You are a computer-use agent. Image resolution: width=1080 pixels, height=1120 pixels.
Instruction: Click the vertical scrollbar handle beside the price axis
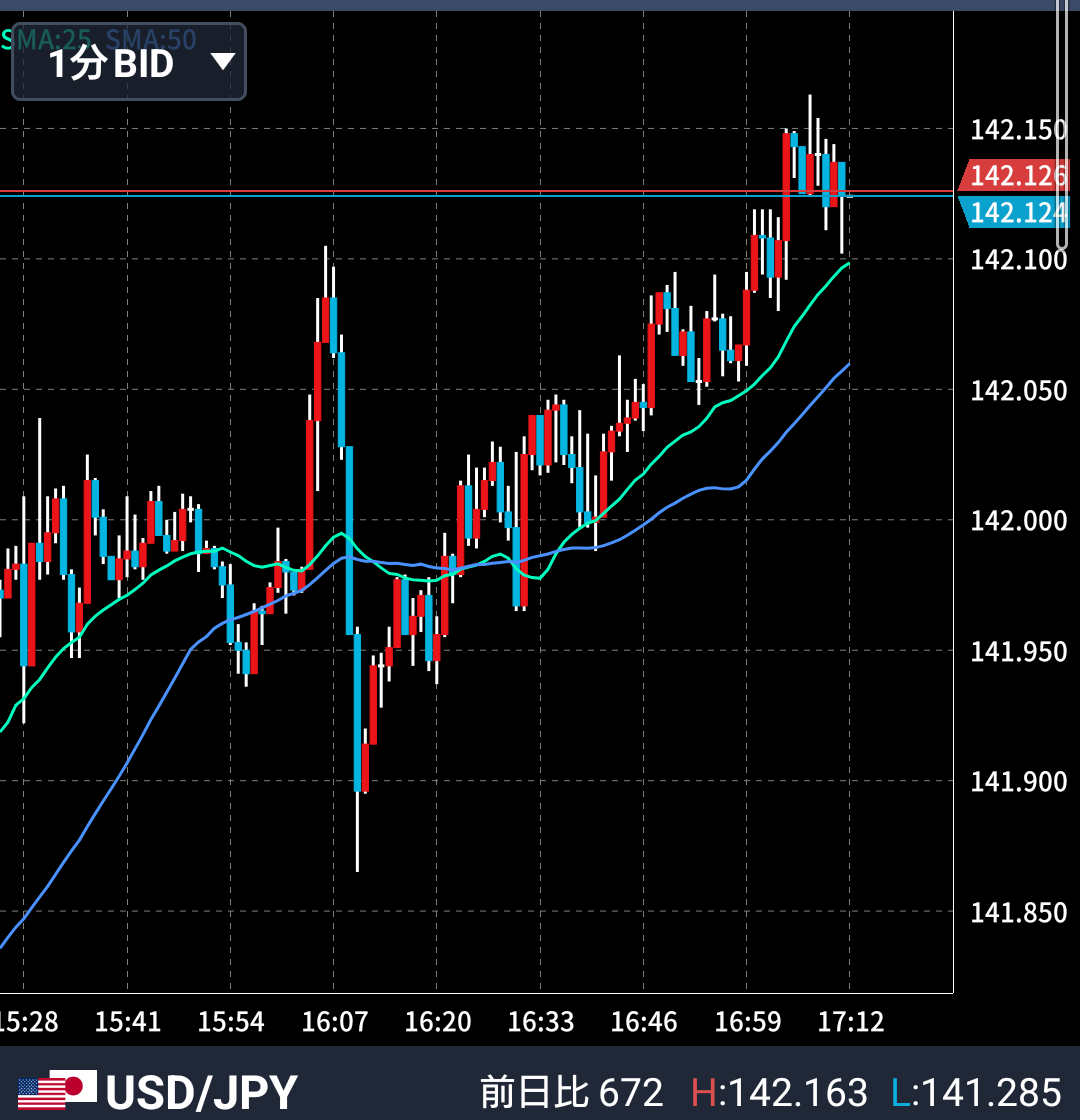tap(1062, 125)
